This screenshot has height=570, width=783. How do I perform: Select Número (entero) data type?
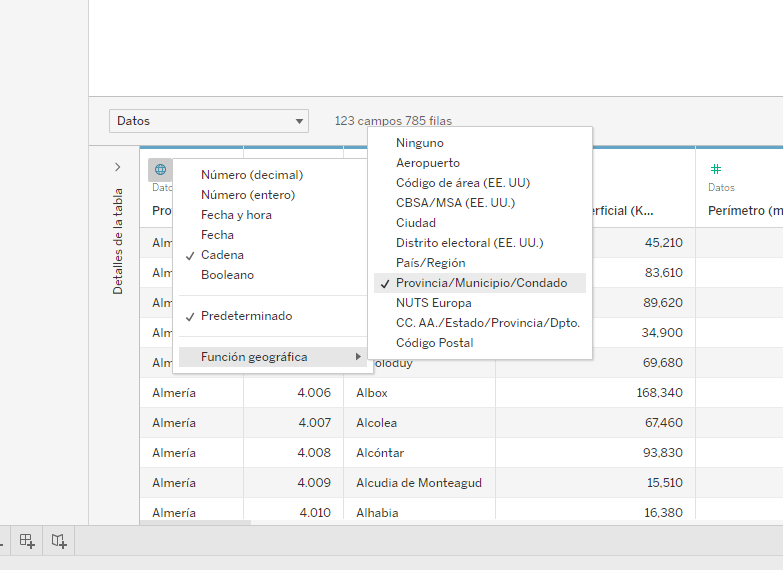point(248,195)
